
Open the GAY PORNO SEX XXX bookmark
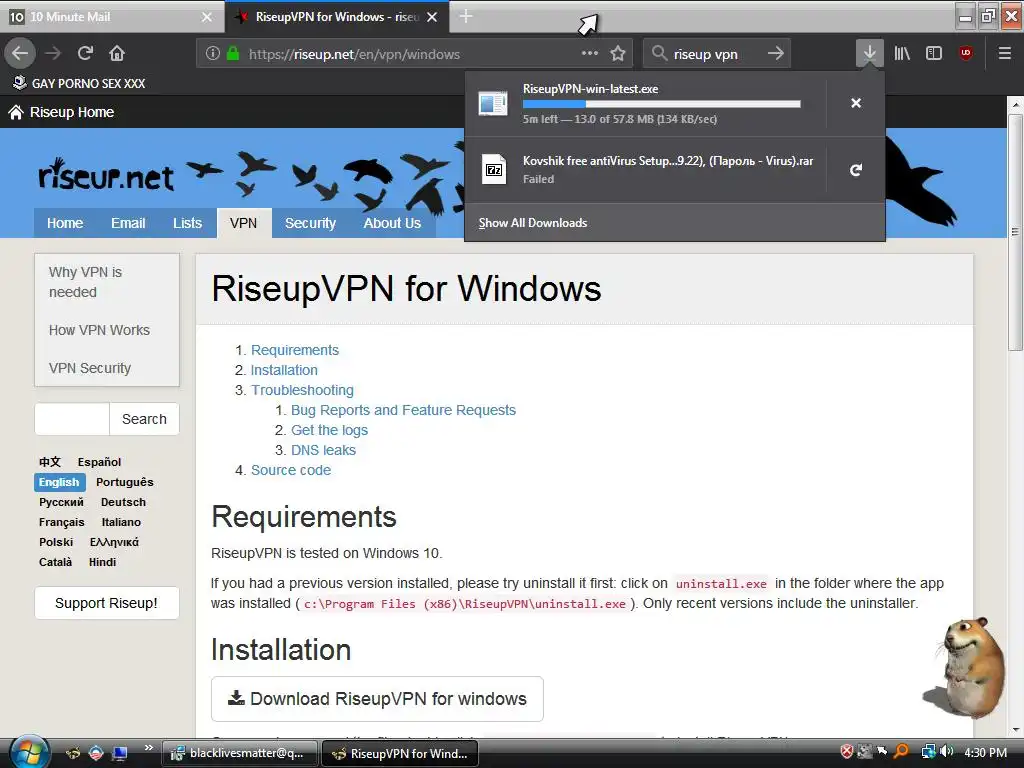click(79, 83)
